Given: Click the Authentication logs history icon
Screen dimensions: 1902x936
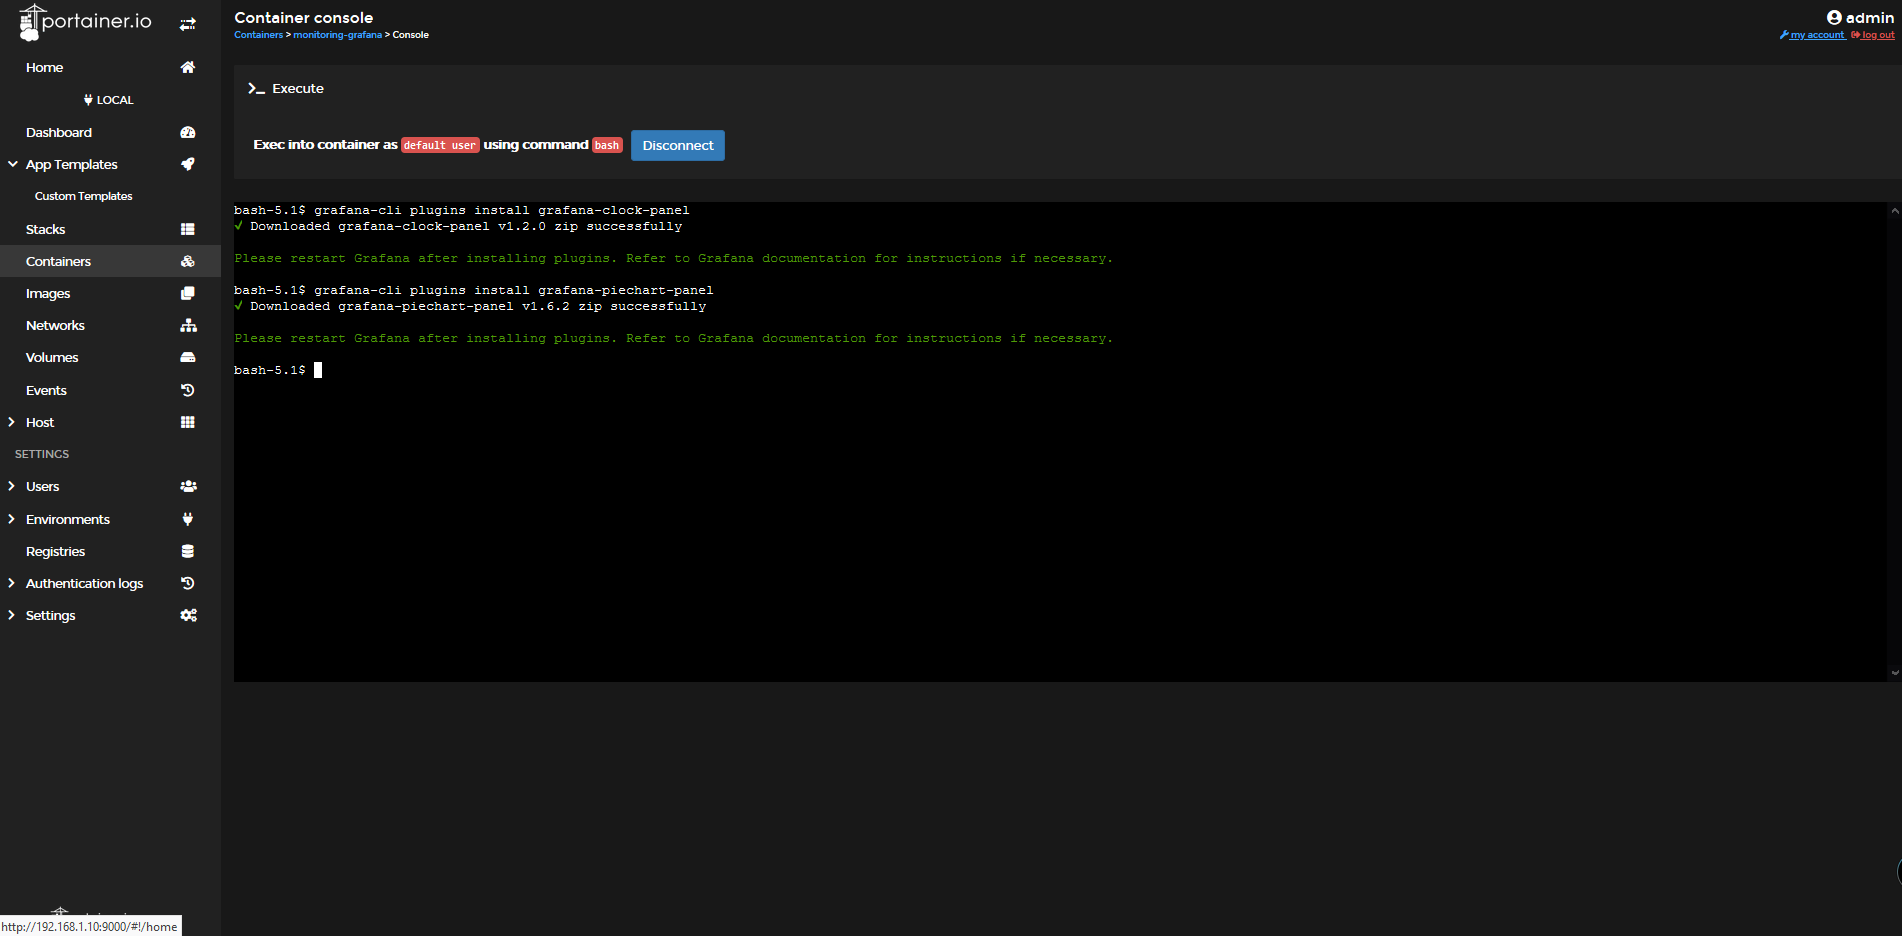Looking at the screenshot, I should point(187,583).
